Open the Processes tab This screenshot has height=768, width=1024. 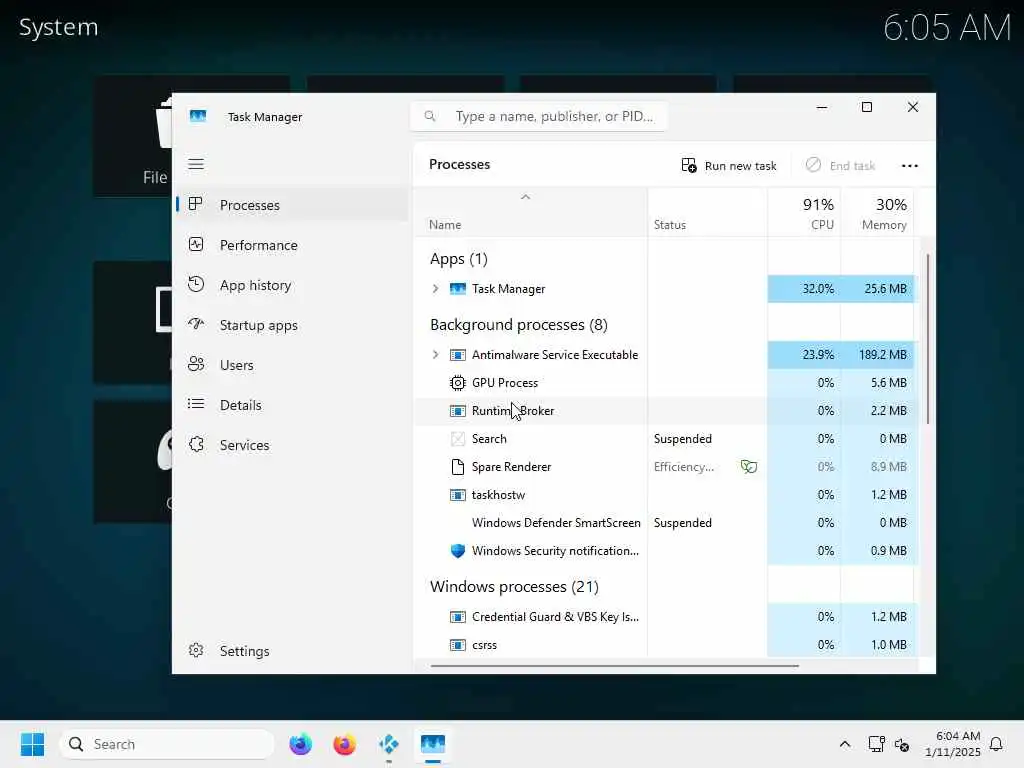(x=292, y=205)
